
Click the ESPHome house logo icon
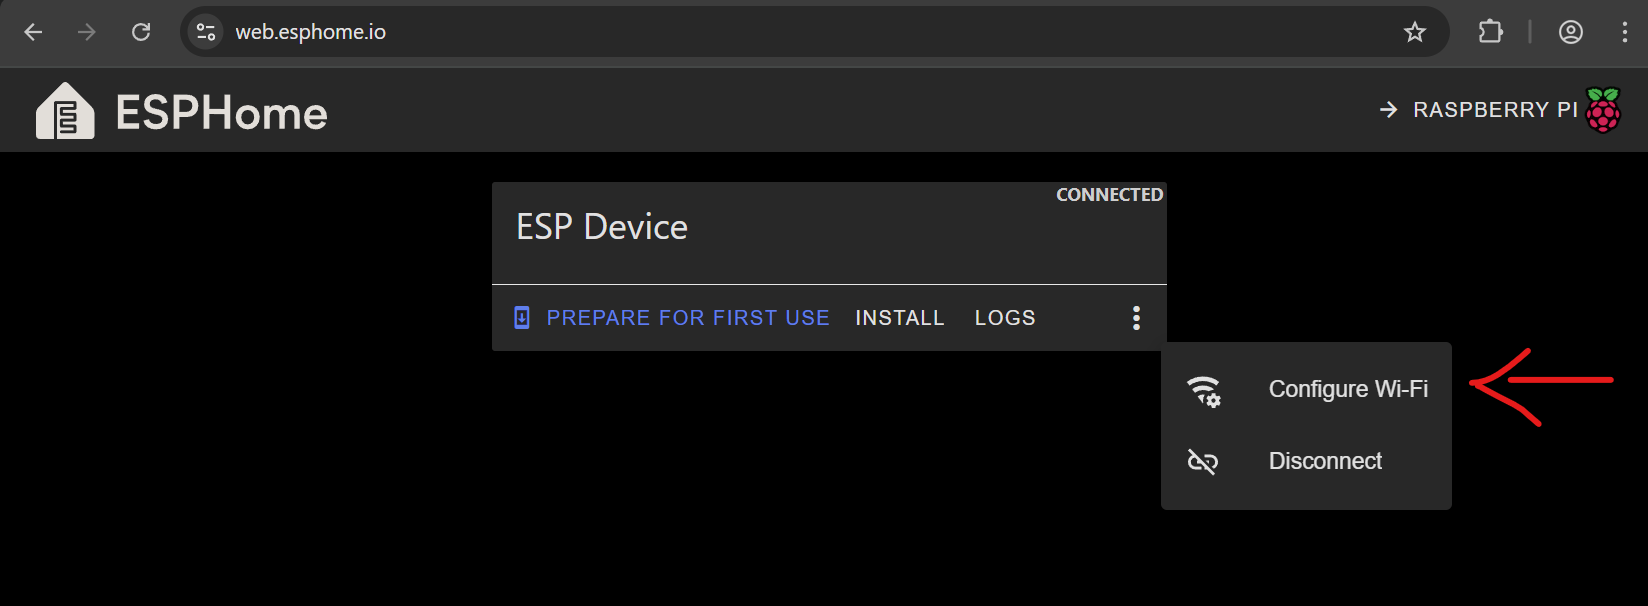click(x=65, y=111)
